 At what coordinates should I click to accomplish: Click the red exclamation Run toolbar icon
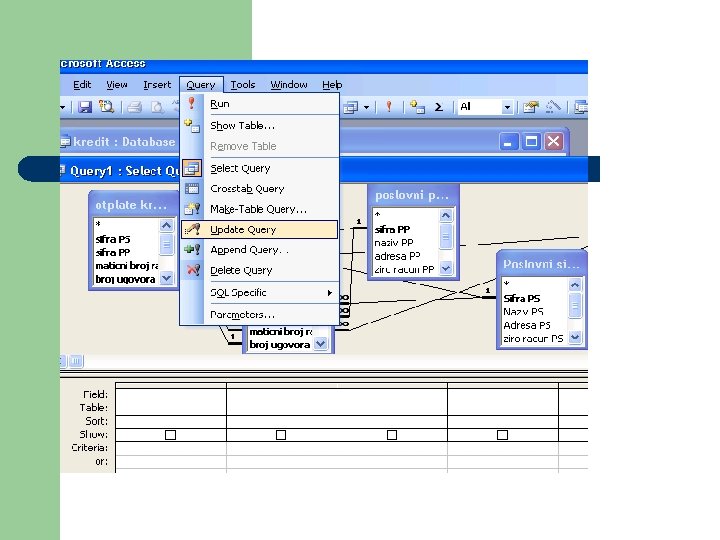(x=389, y=107)
